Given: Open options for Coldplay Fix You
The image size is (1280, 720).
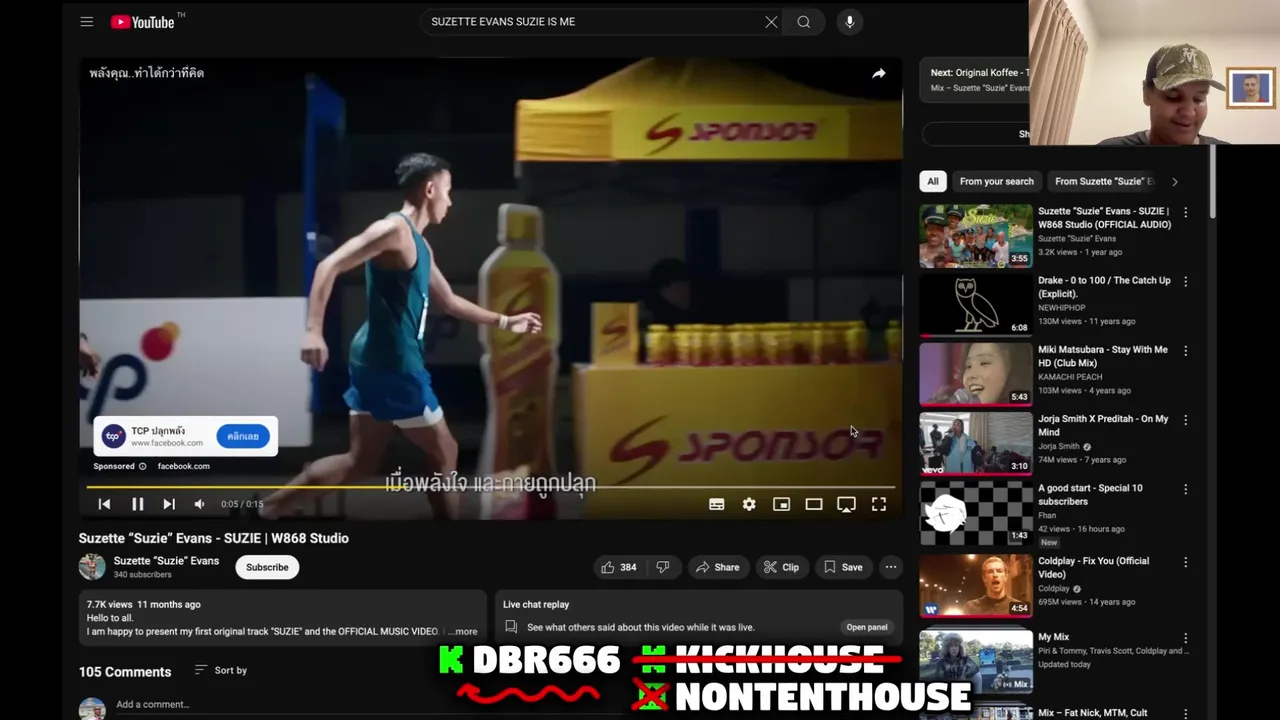Looking at the screenshot, I should tap(1186, 562).
